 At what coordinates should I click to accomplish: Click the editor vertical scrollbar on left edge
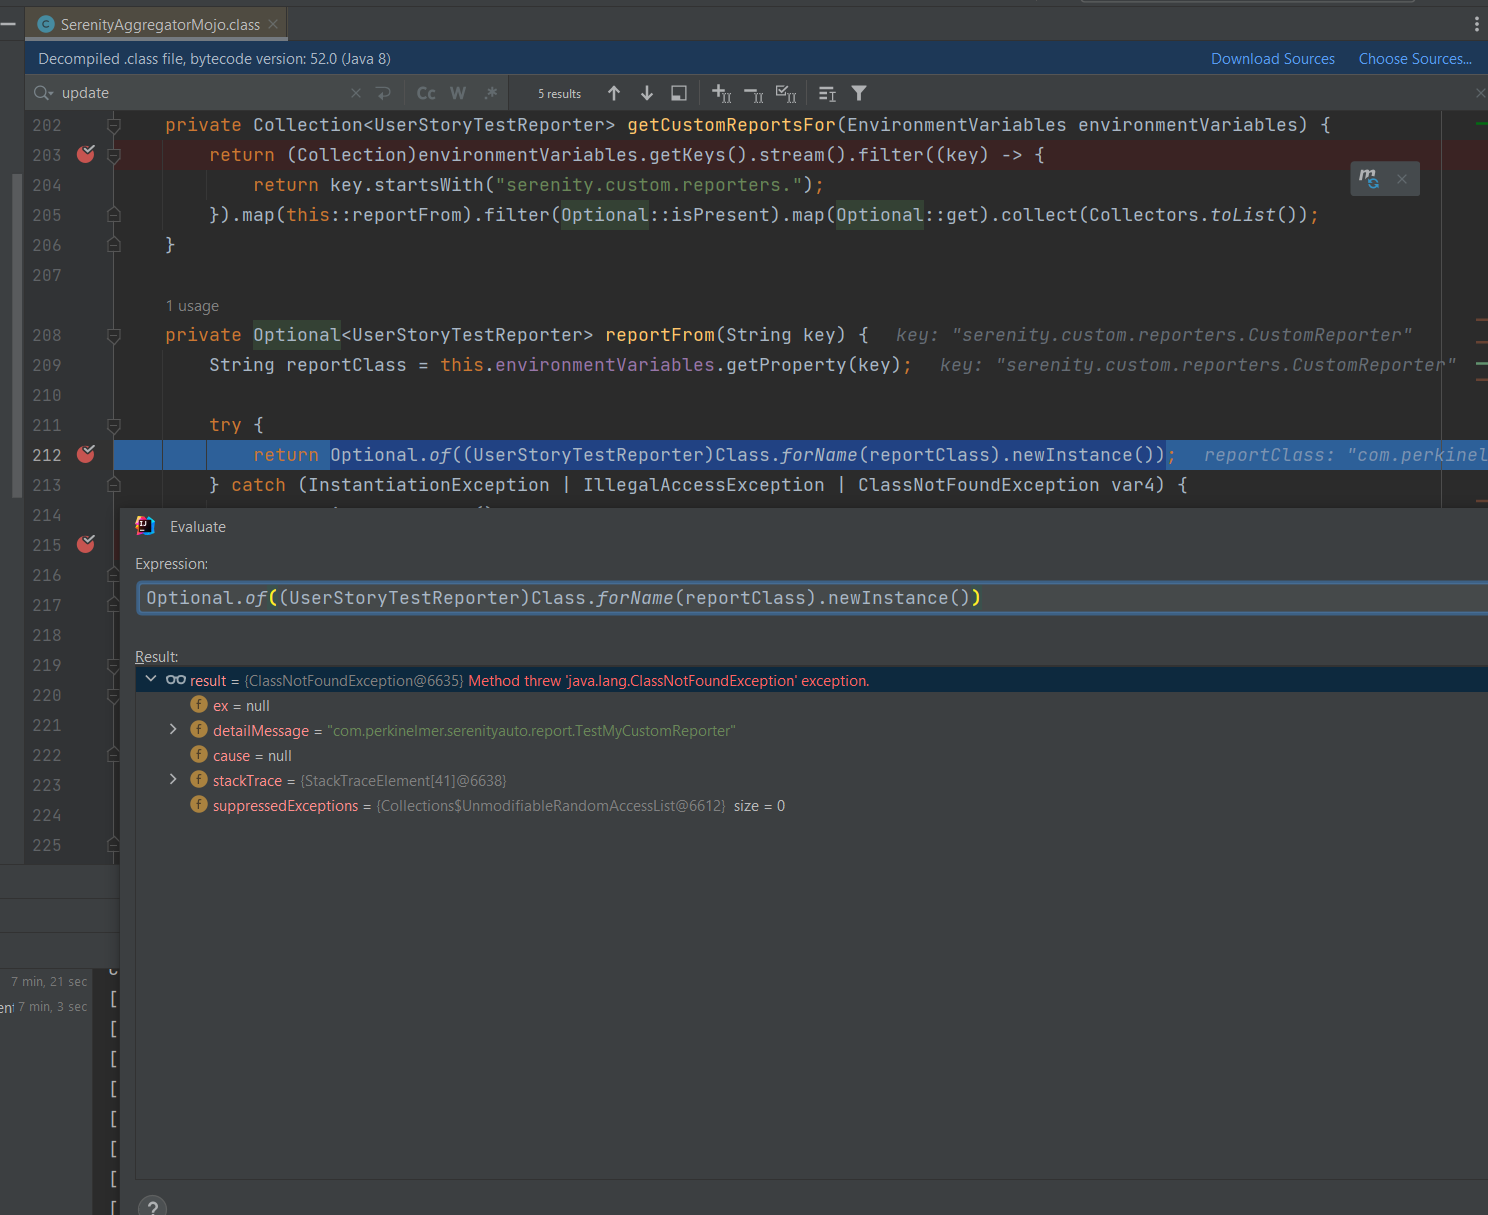click(x=16, y=335)
